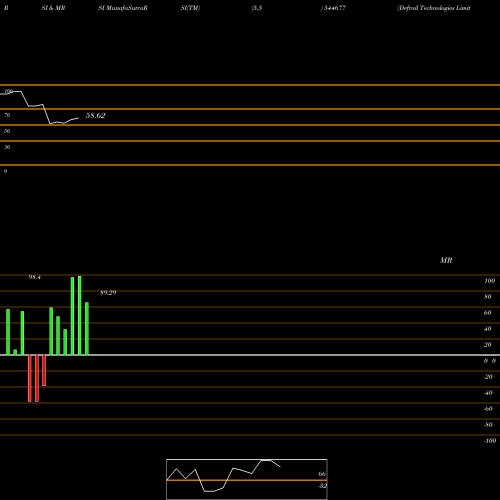Click the SI & MR header label
Image resolution: width=500 pixels, height=500 pixels.
click(x=53, y=8)
